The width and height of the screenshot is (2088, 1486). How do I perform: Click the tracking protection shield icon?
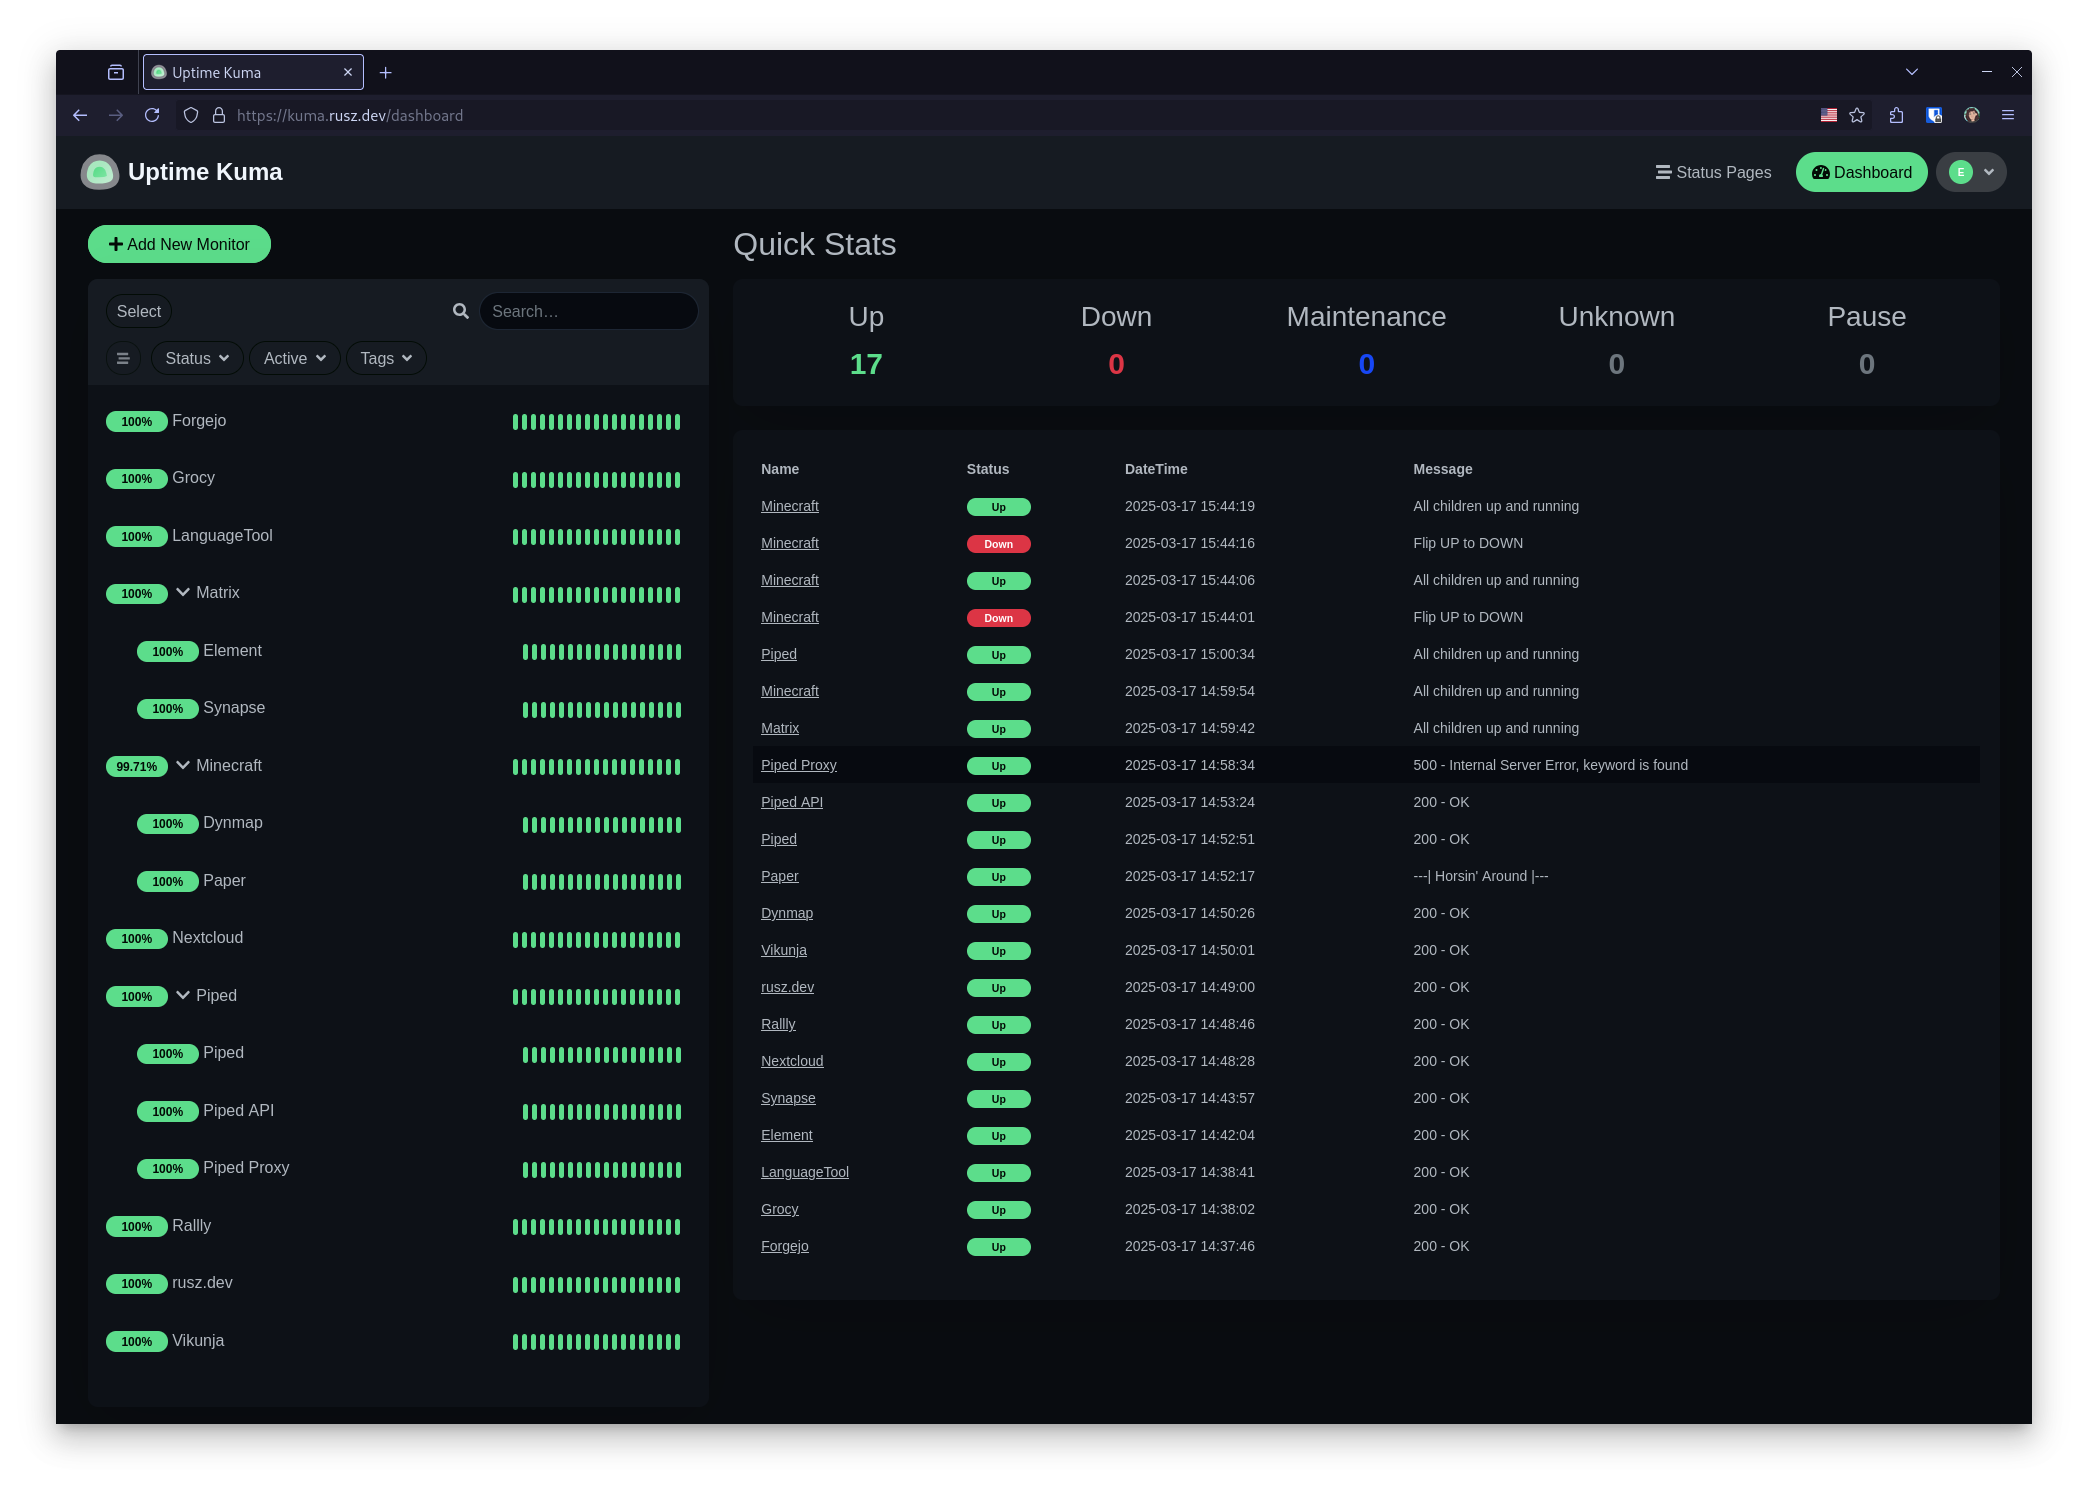coord(191,115)
